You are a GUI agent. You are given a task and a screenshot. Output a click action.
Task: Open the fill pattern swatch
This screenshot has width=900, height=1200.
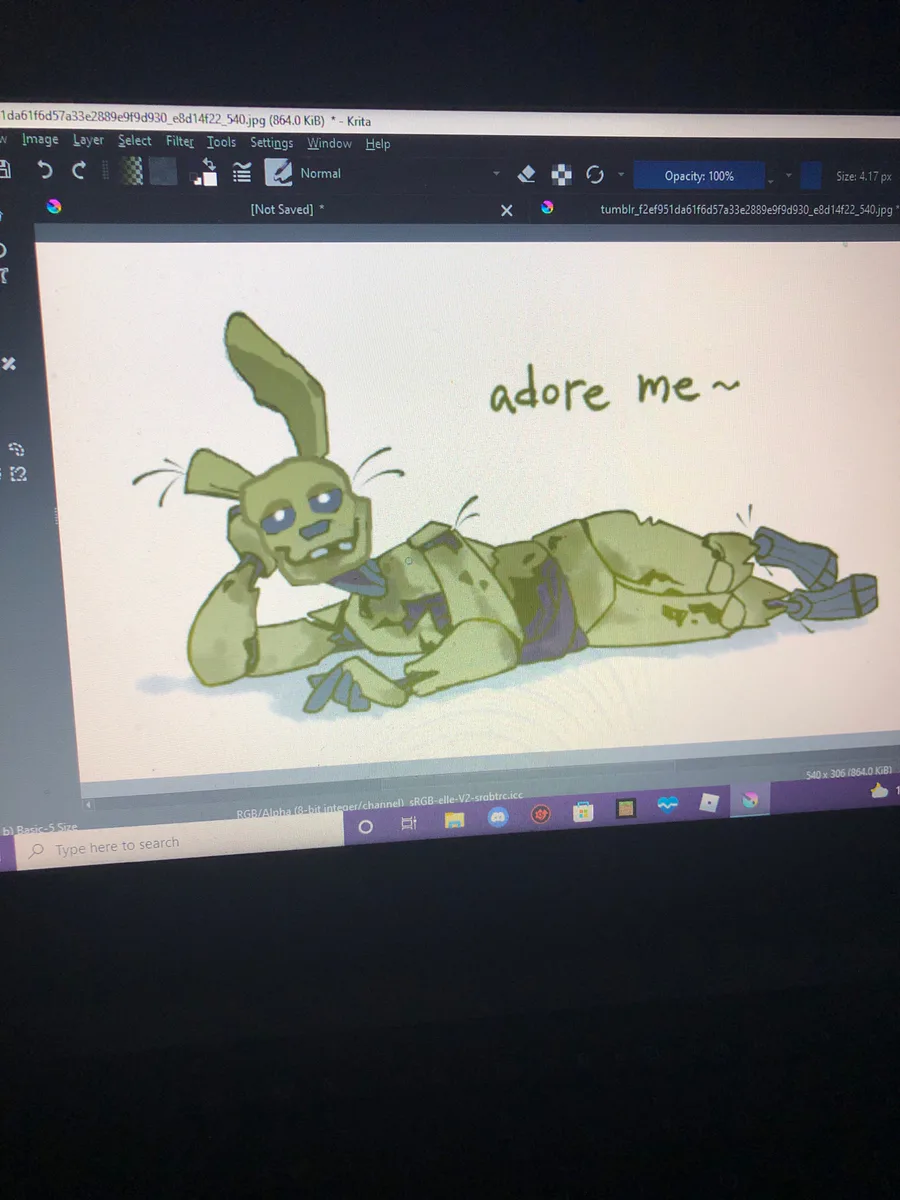tap(163, 172)
